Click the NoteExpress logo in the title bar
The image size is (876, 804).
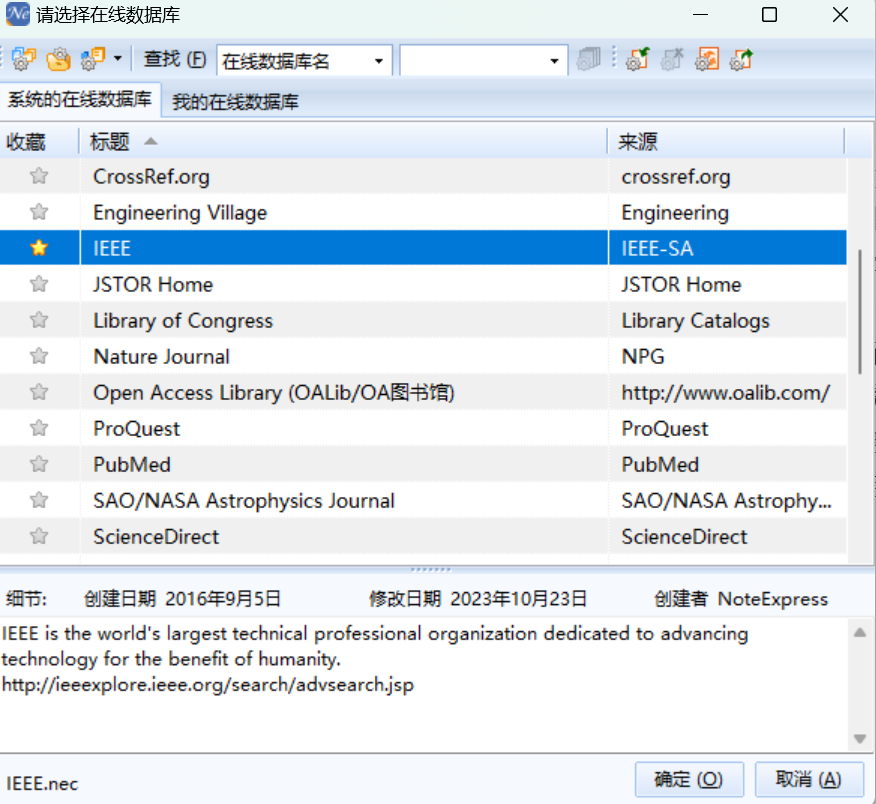coord(17,14)
